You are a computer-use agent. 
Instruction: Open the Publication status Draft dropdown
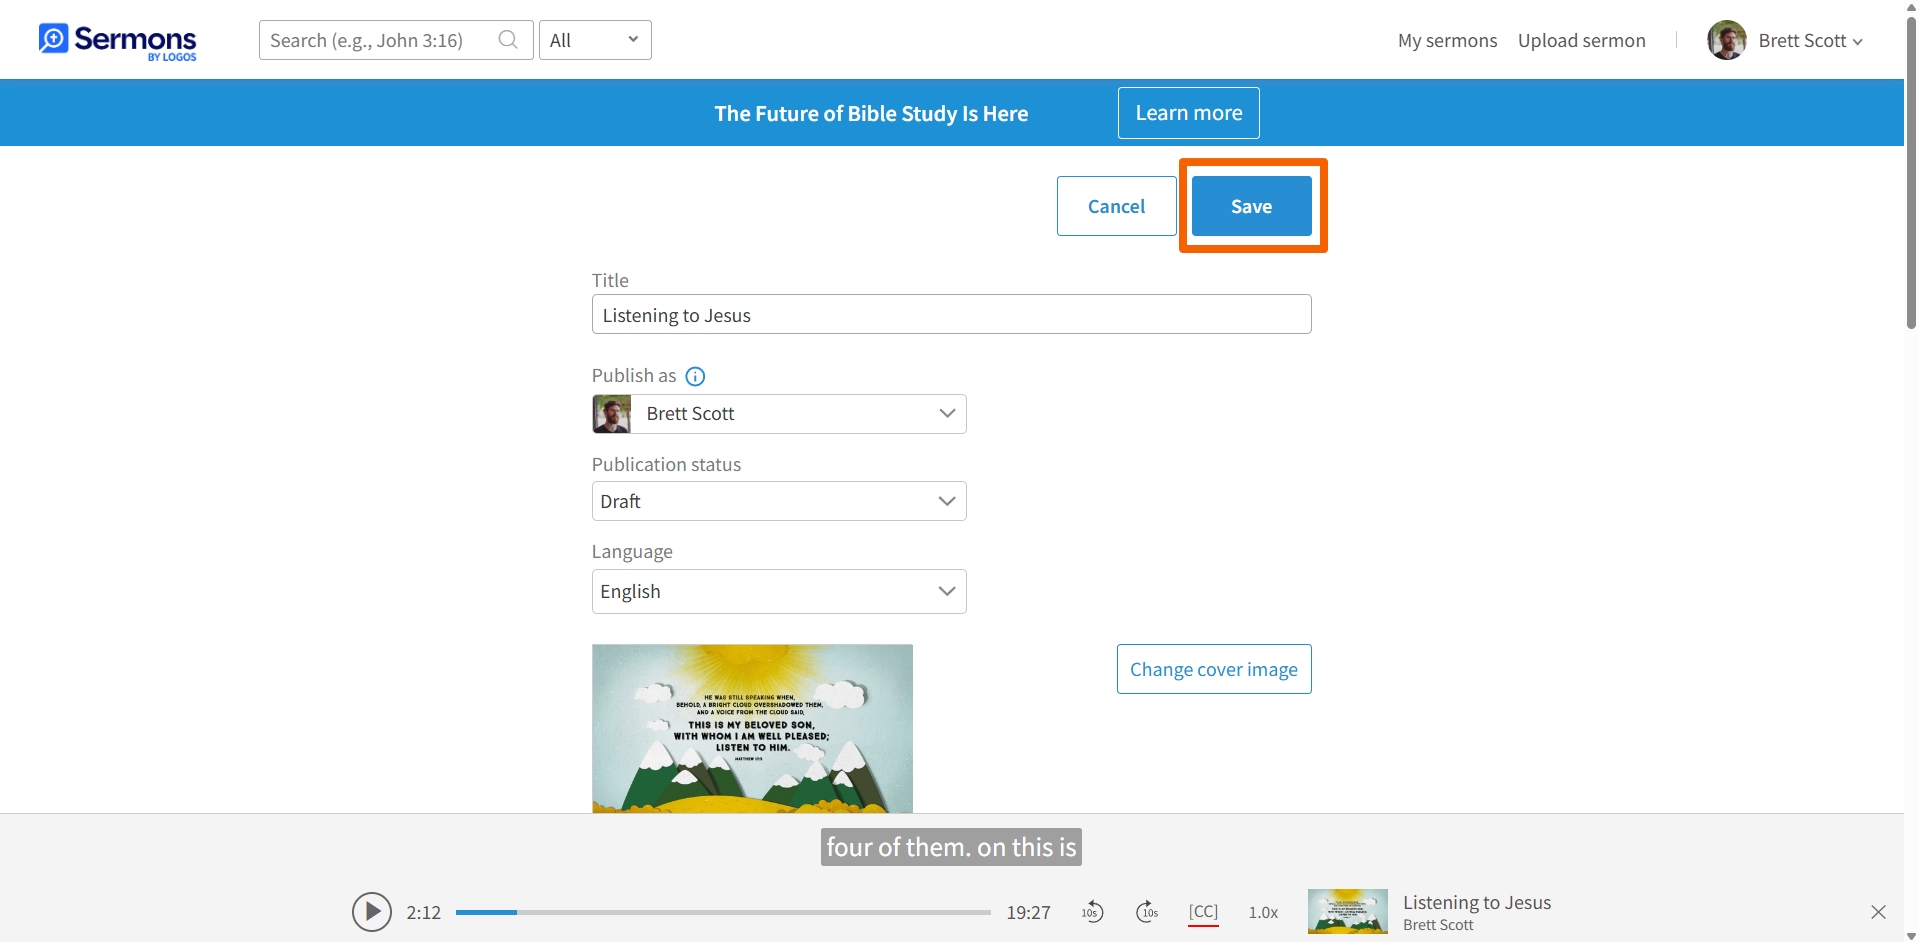(x=779, y=501)
